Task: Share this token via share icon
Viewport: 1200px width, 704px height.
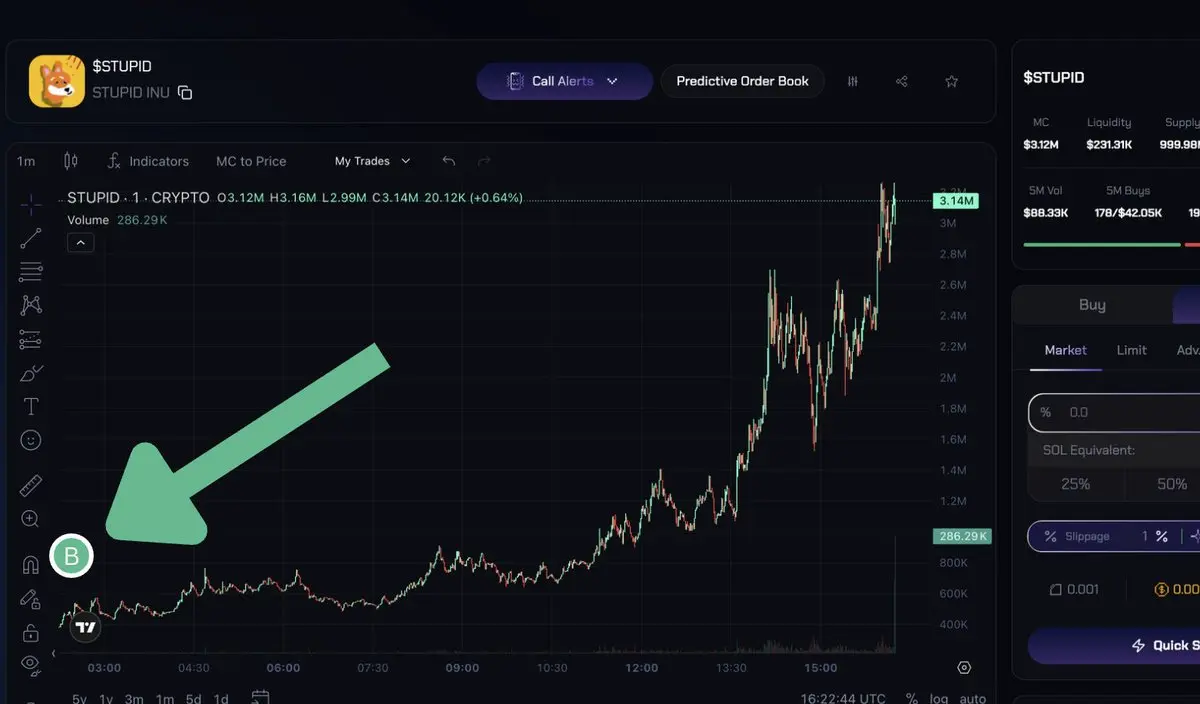Action: click(x=902, y=81)
